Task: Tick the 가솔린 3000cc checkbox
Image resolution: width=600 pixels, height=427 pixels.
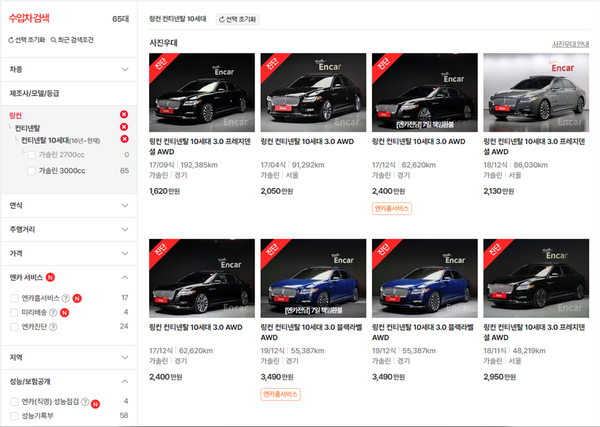Action: click(31, 171)
